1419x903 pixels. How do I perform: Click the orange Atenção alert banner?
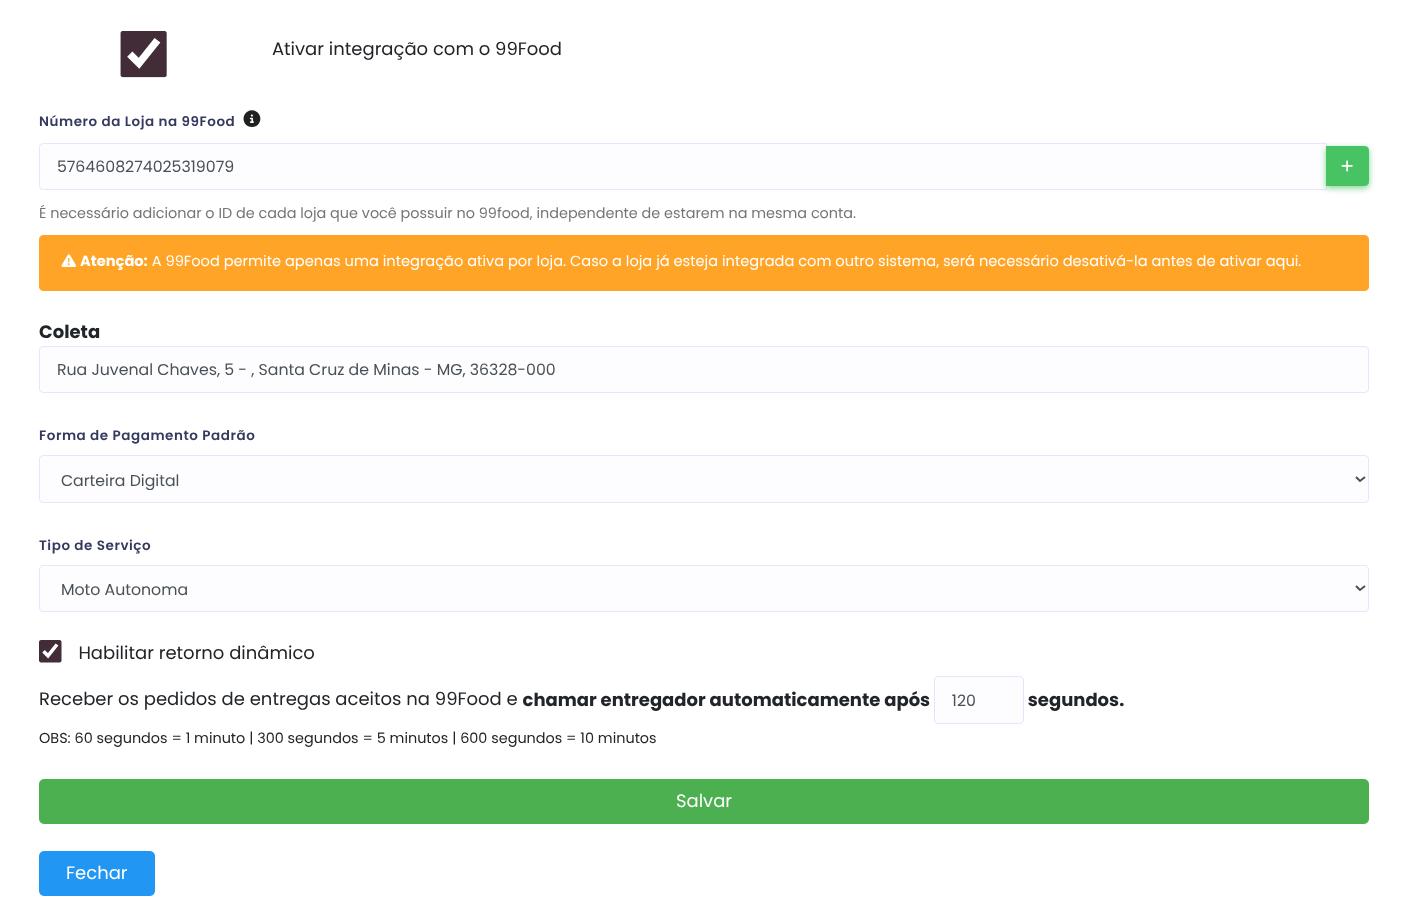(703, 263)
